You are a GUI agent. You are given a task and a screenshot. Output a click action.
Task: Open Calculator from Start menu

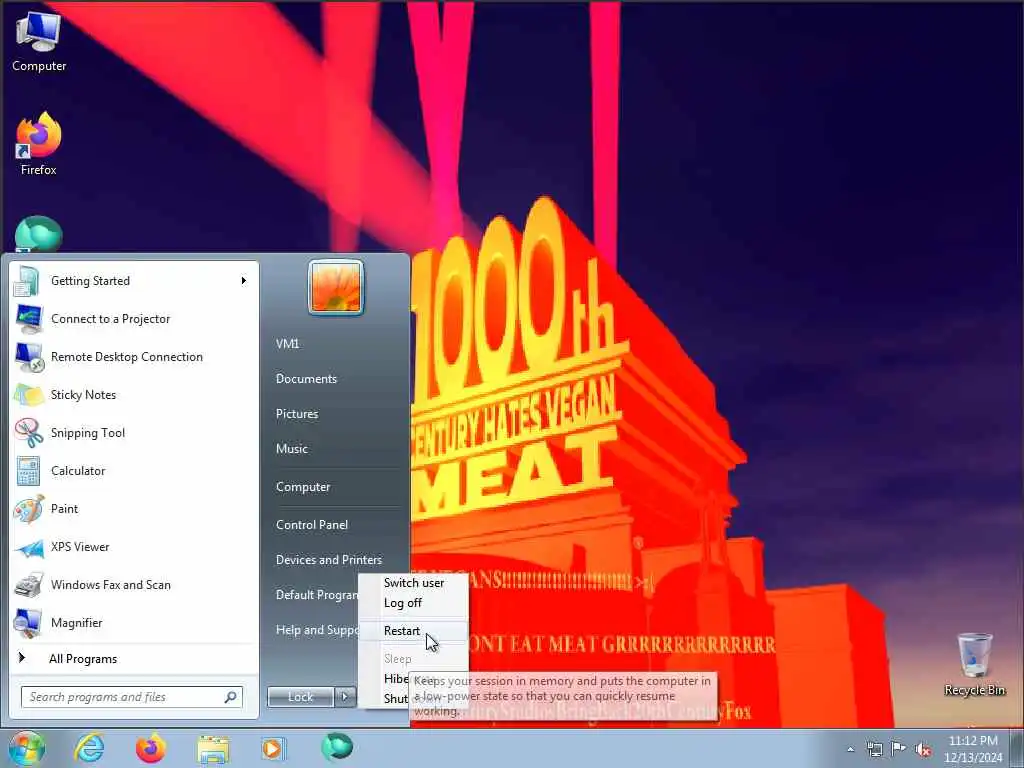tap(135, 471)
